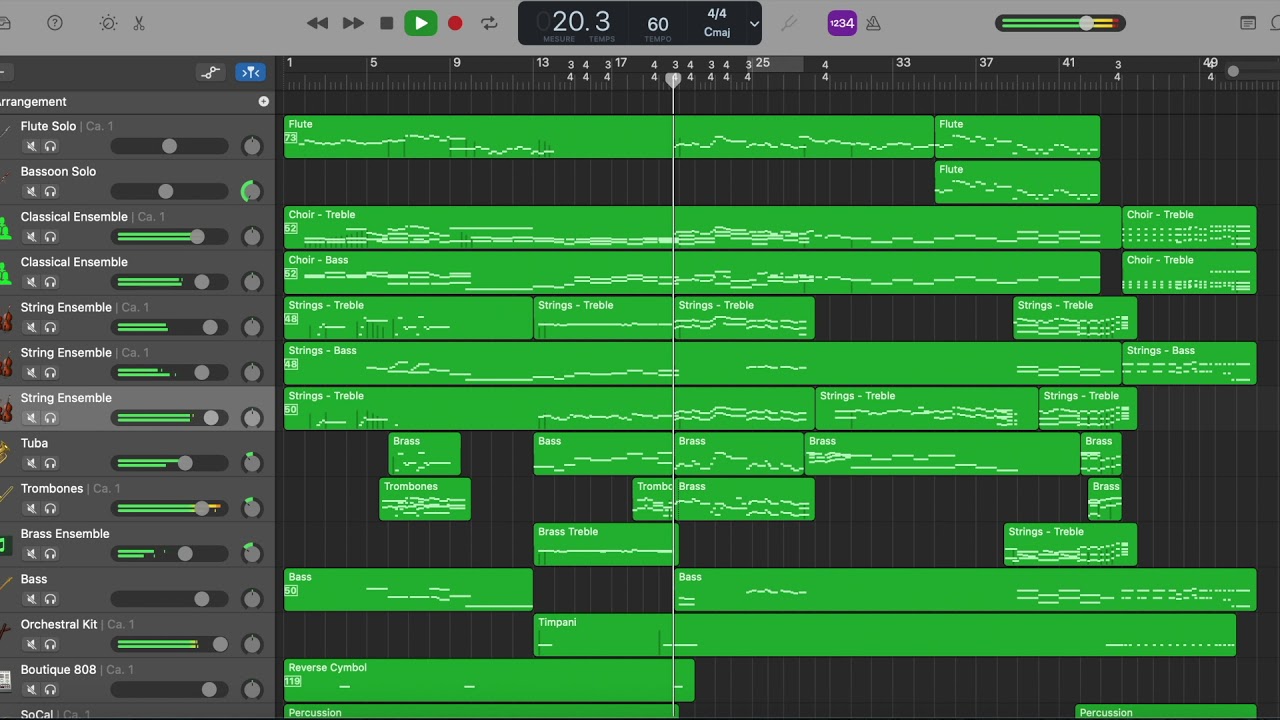1280x720 pixels.
Task: Select the Brass Treble region
Action: [x=606, y=544]
